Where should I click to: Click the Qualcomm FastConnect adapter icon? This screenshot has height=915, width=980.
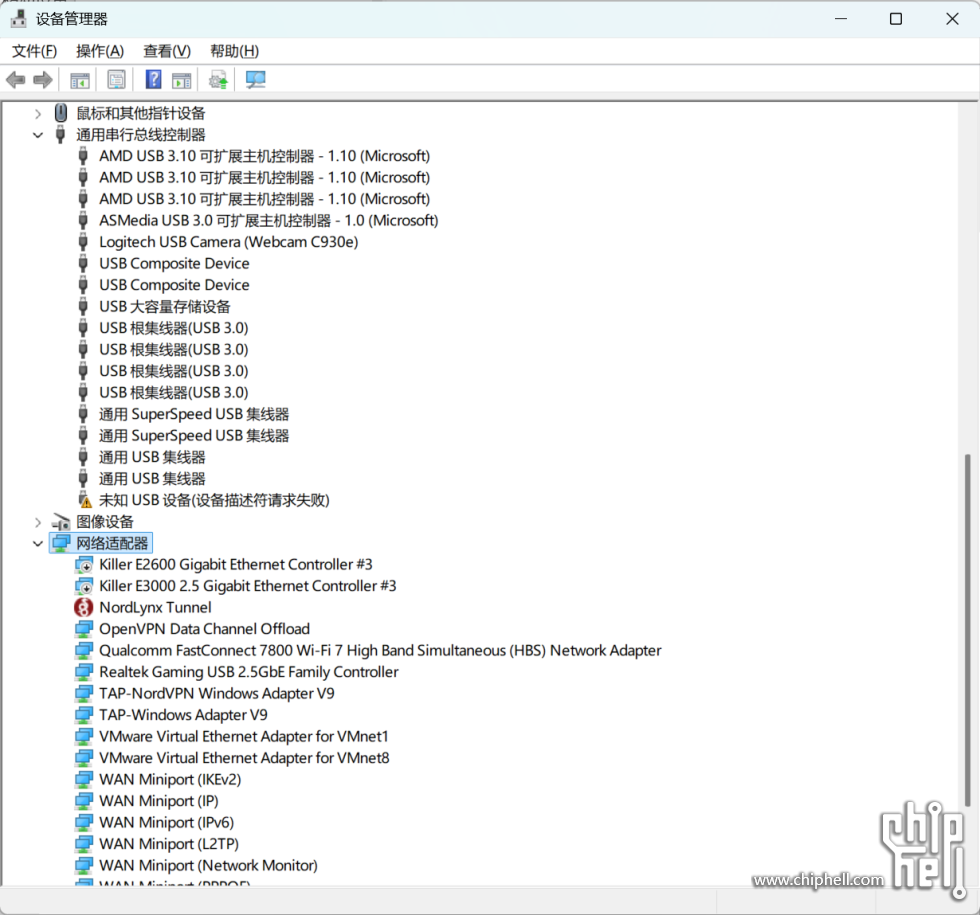[x=83, y=650]
